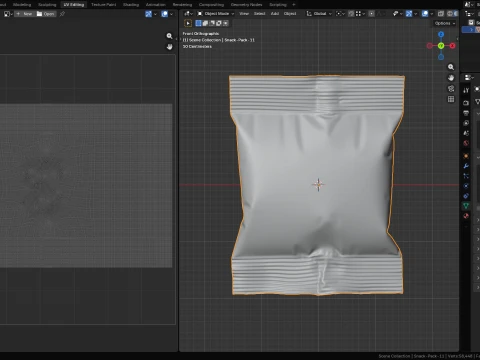
Task: Open the Object properties tab
Action: (466, 156)
